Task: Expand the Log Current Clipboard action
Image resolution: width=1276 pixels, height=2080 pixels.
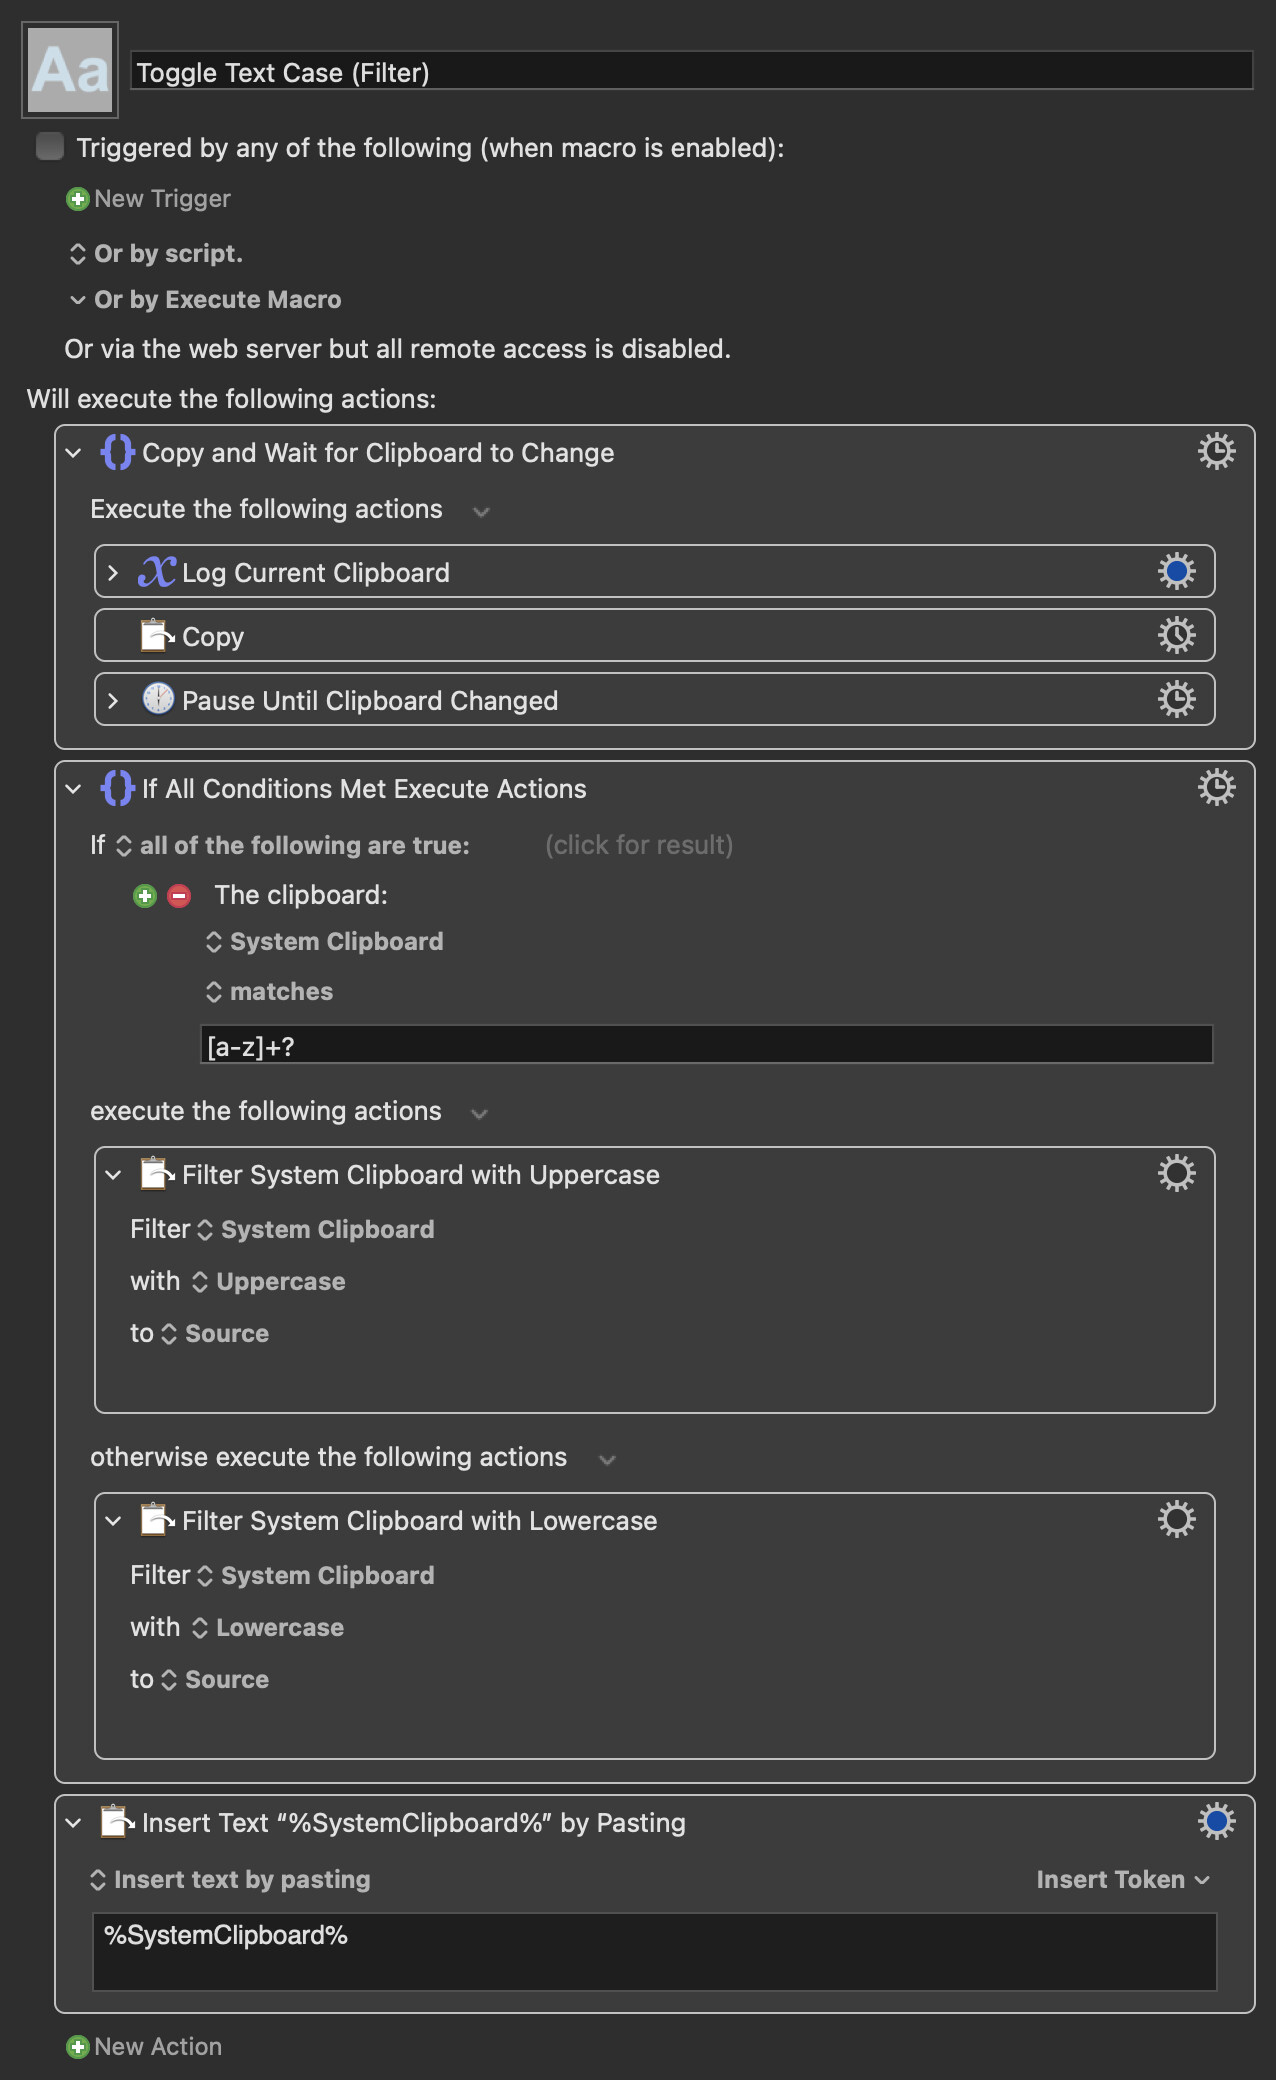Action: click(113, 573)
